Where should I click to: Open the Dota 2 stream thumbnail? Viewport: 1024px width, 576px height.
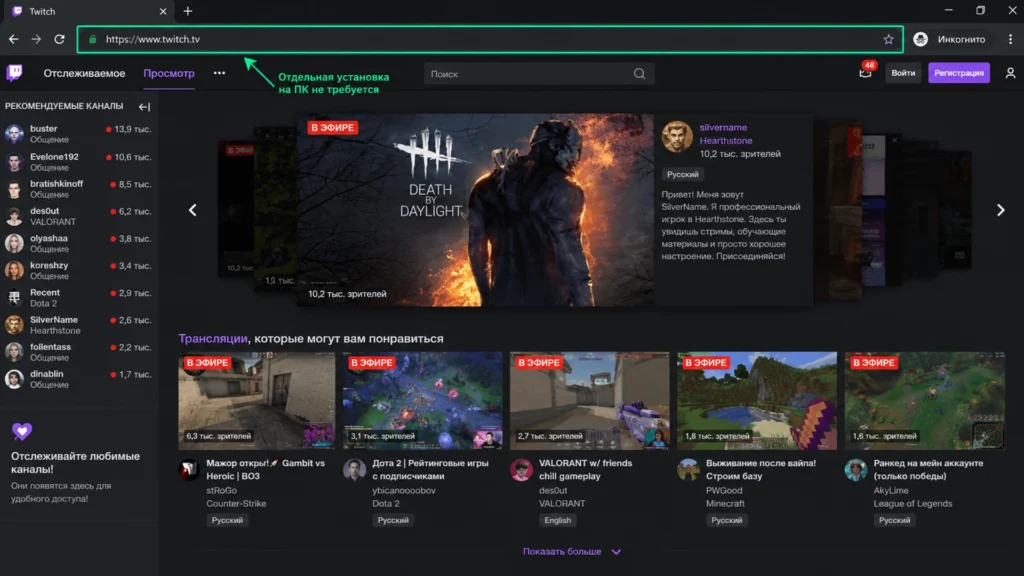(x=423, y=400)
